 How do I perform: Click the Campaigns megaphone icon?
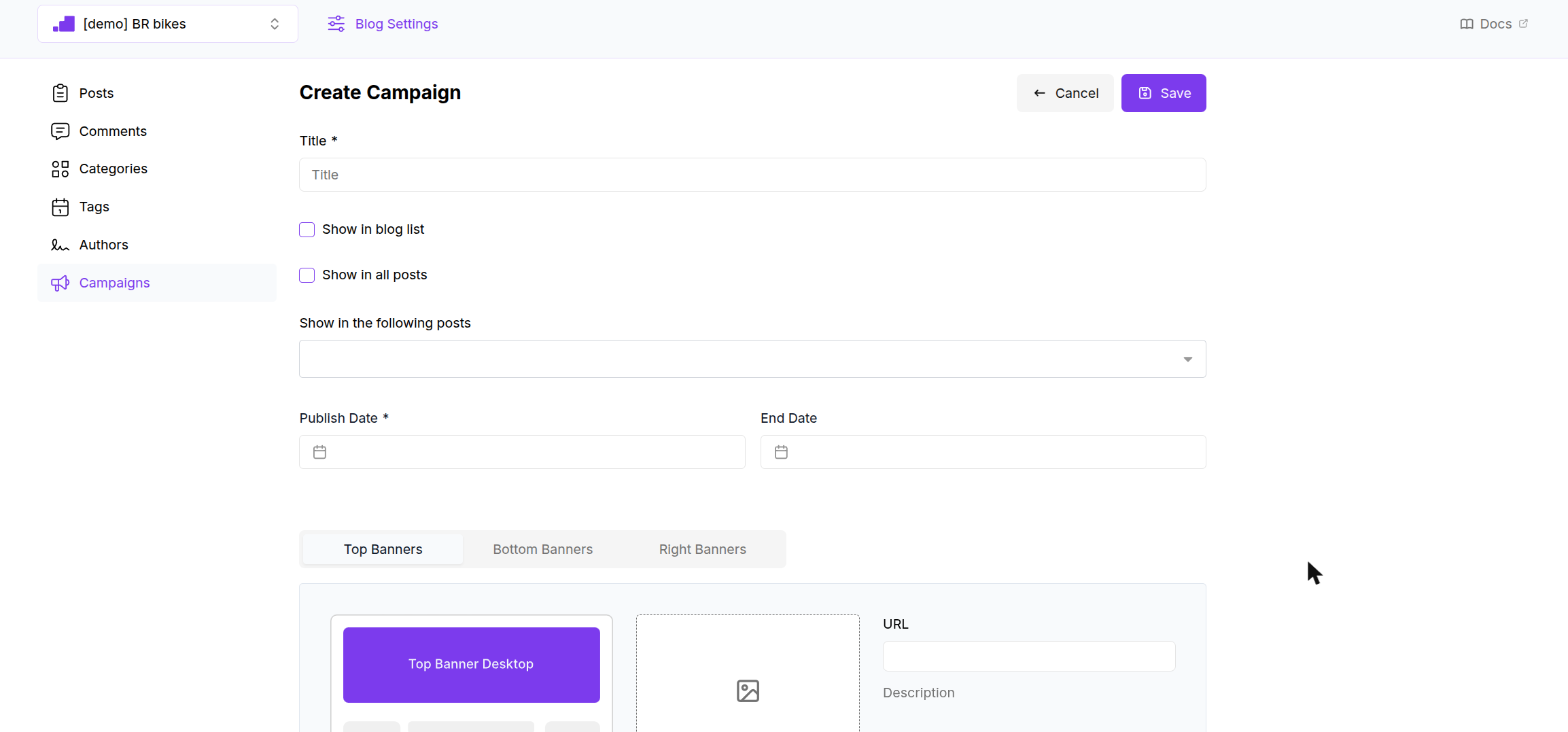(x=60, y=283)
